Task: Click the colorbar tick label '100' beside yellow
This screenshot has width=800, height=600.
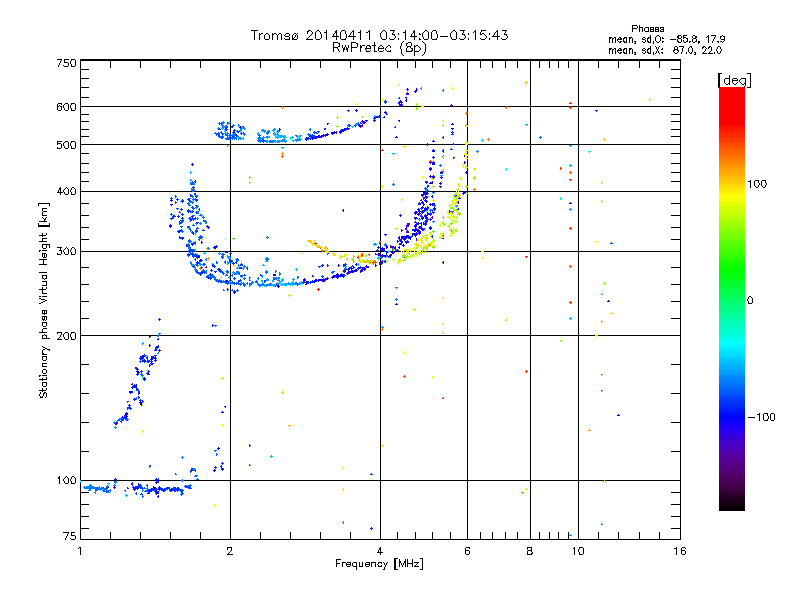Action: click(x=757, y=184)
